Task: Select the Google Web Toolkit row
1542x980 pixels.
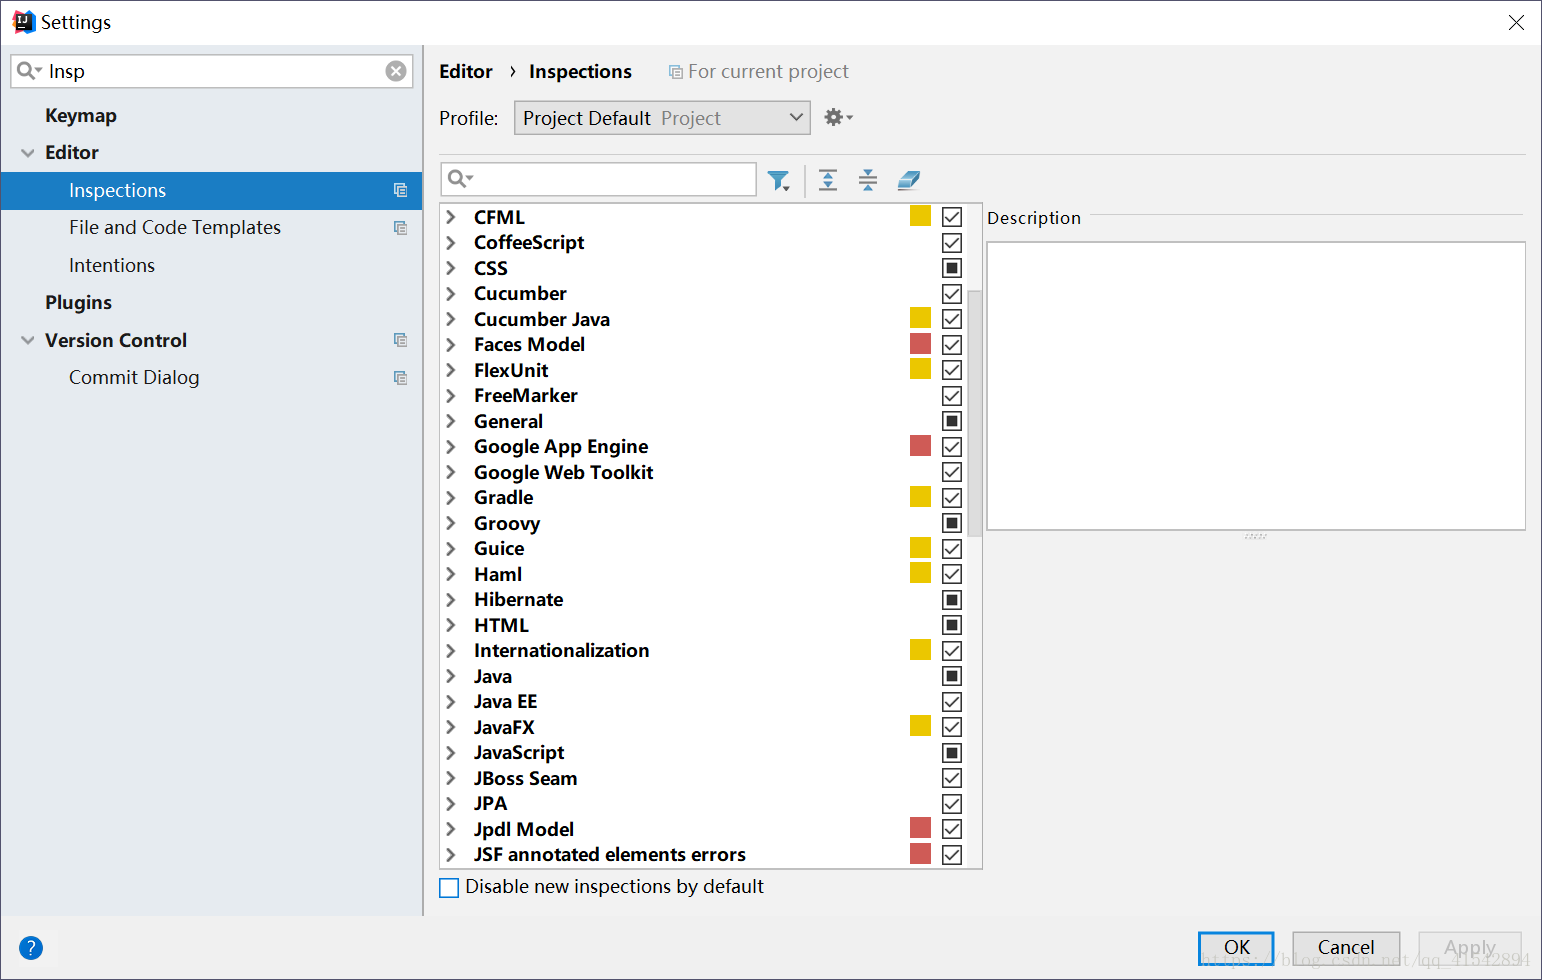Action: click(x=703, y=472)
